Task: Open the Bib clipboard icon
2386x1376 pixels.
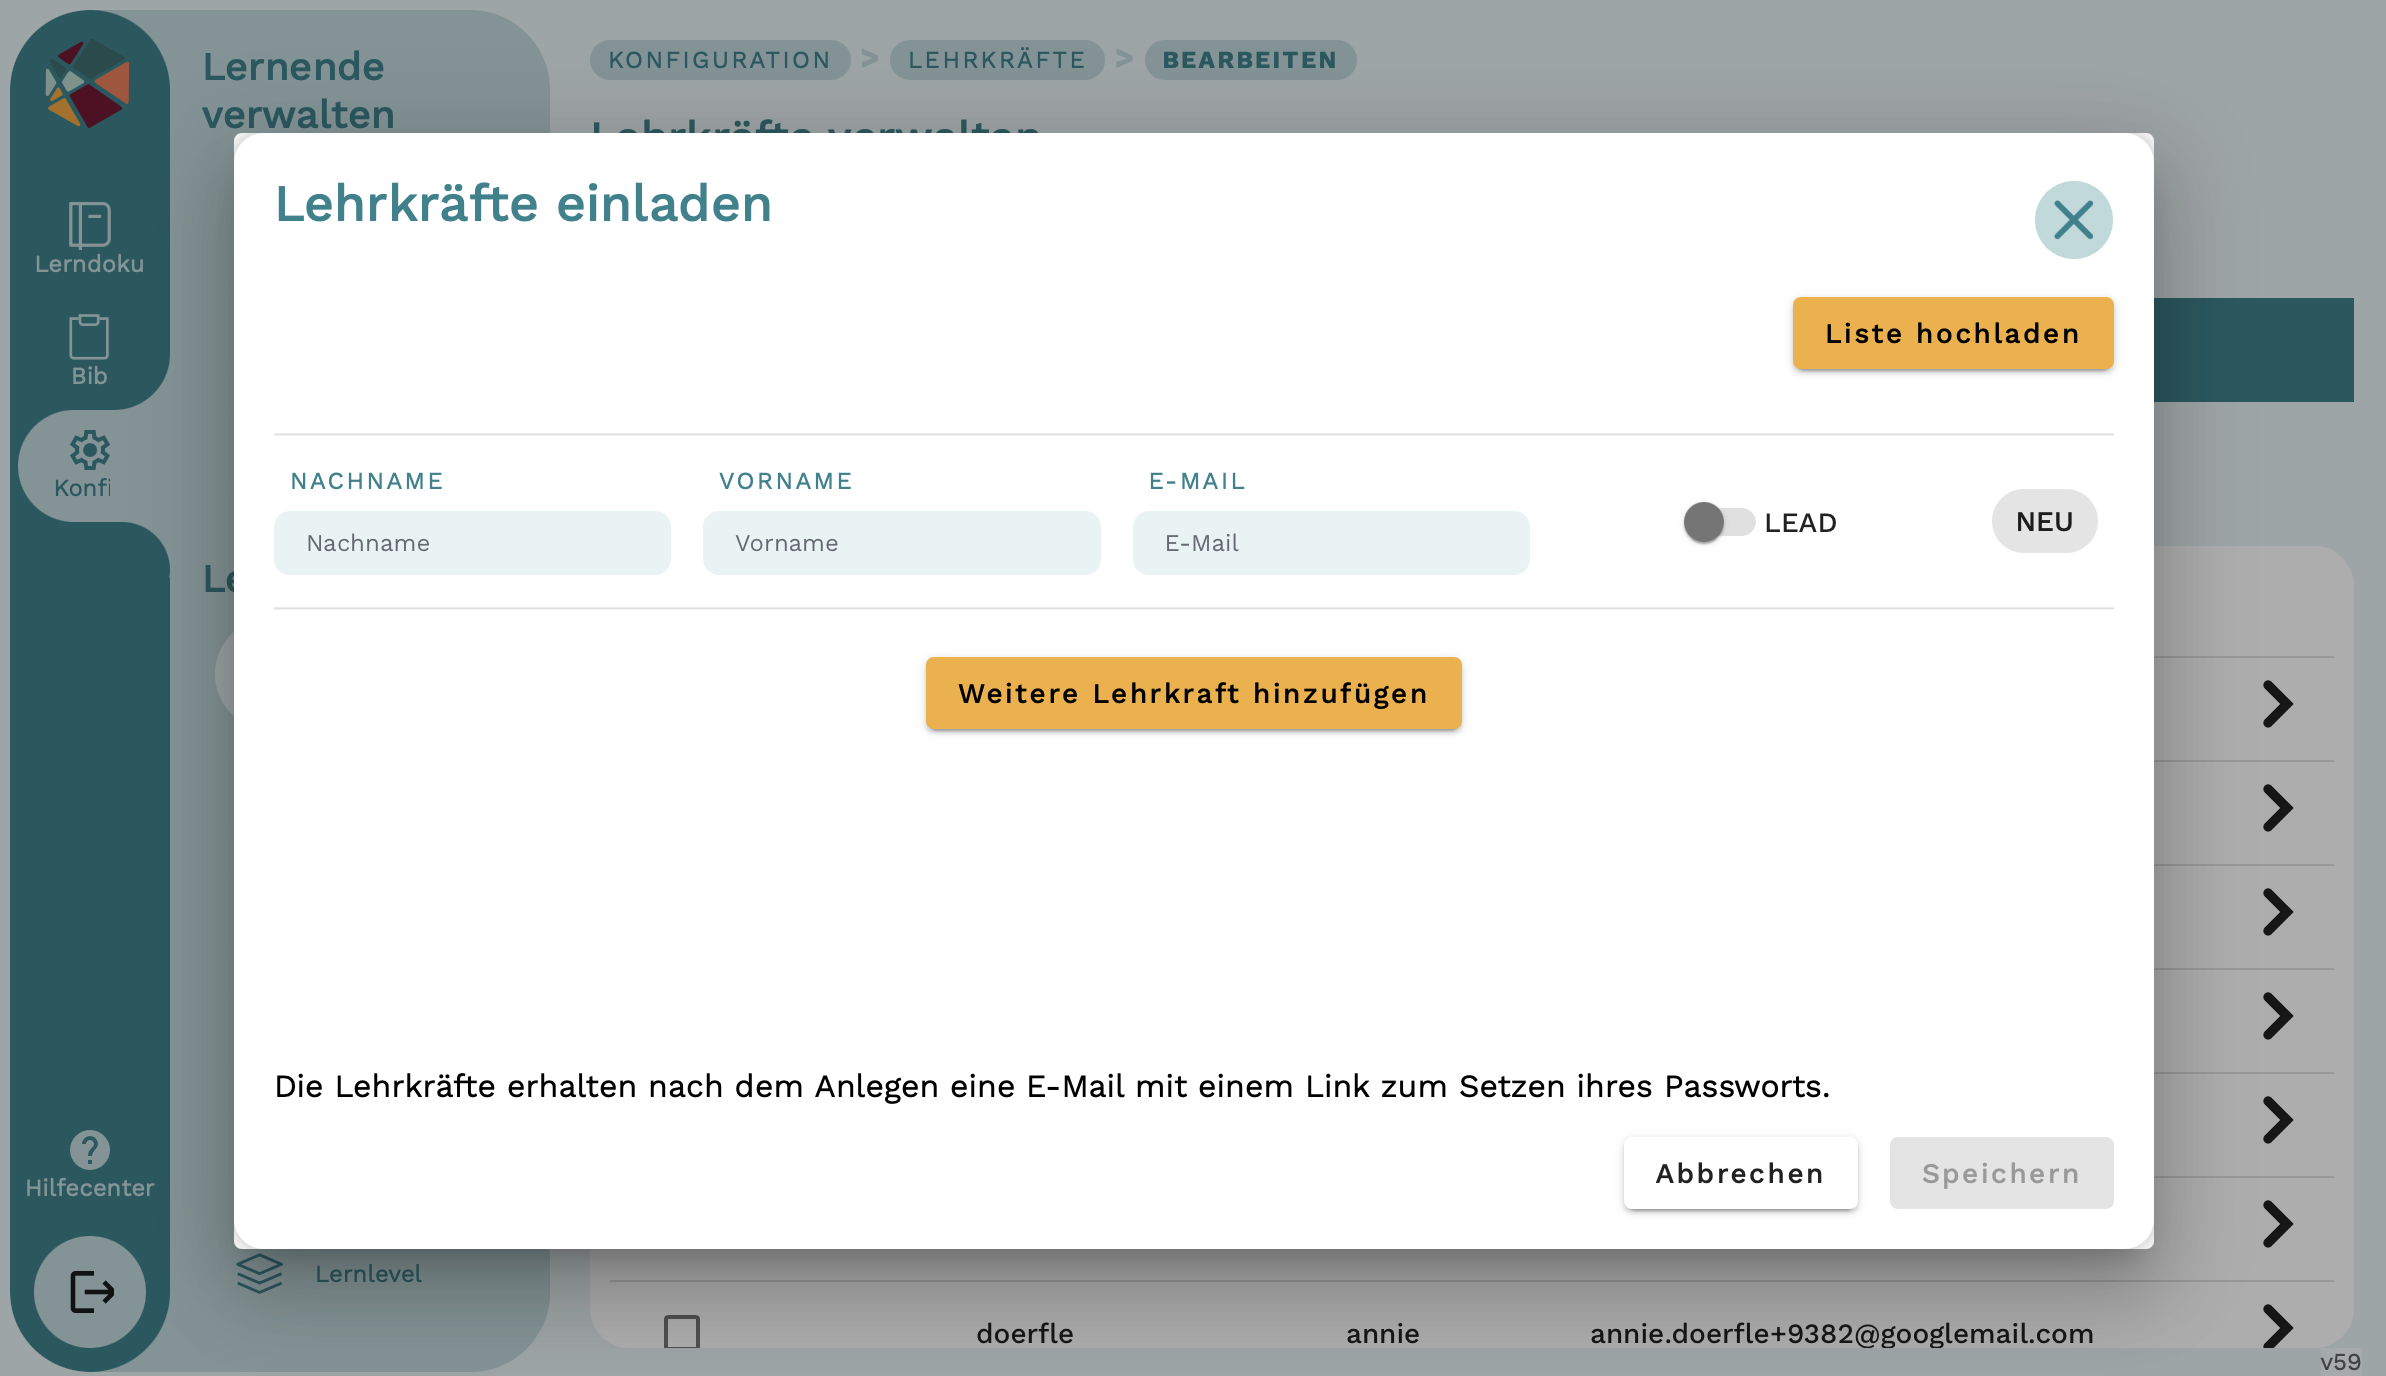Action: coord(89,338)
